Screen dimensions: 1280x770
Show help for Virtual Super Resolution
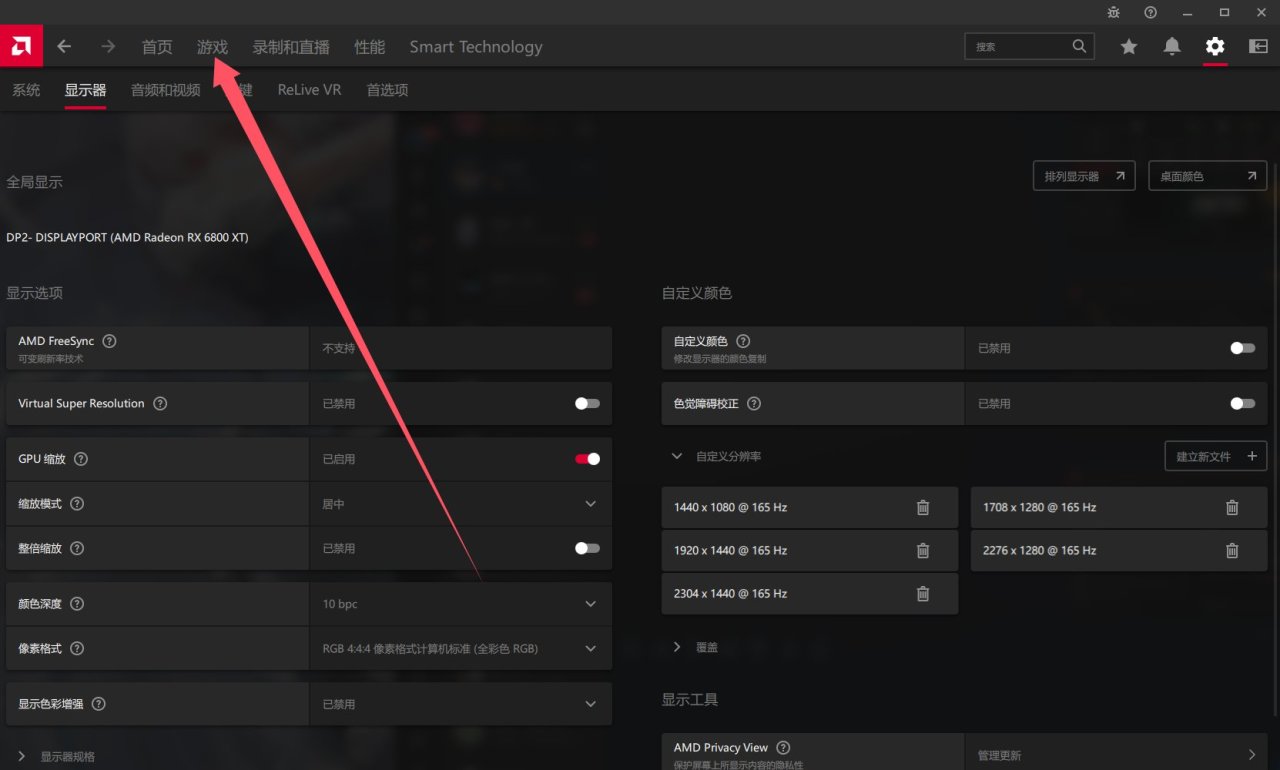(160, 404)
